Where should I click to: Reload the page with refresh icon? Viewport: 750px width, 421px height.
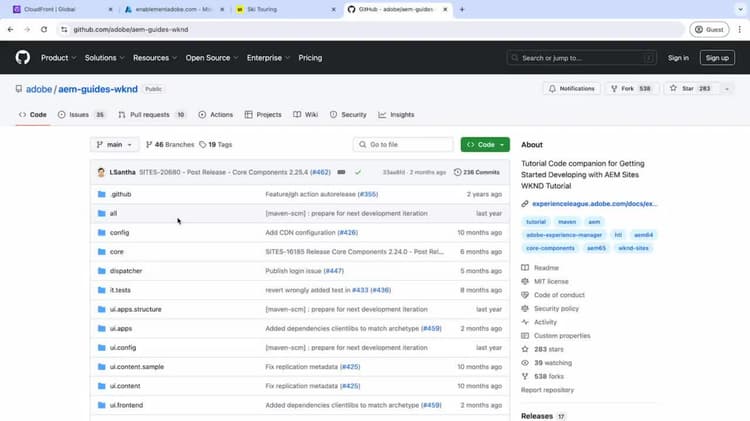[44, 29]
